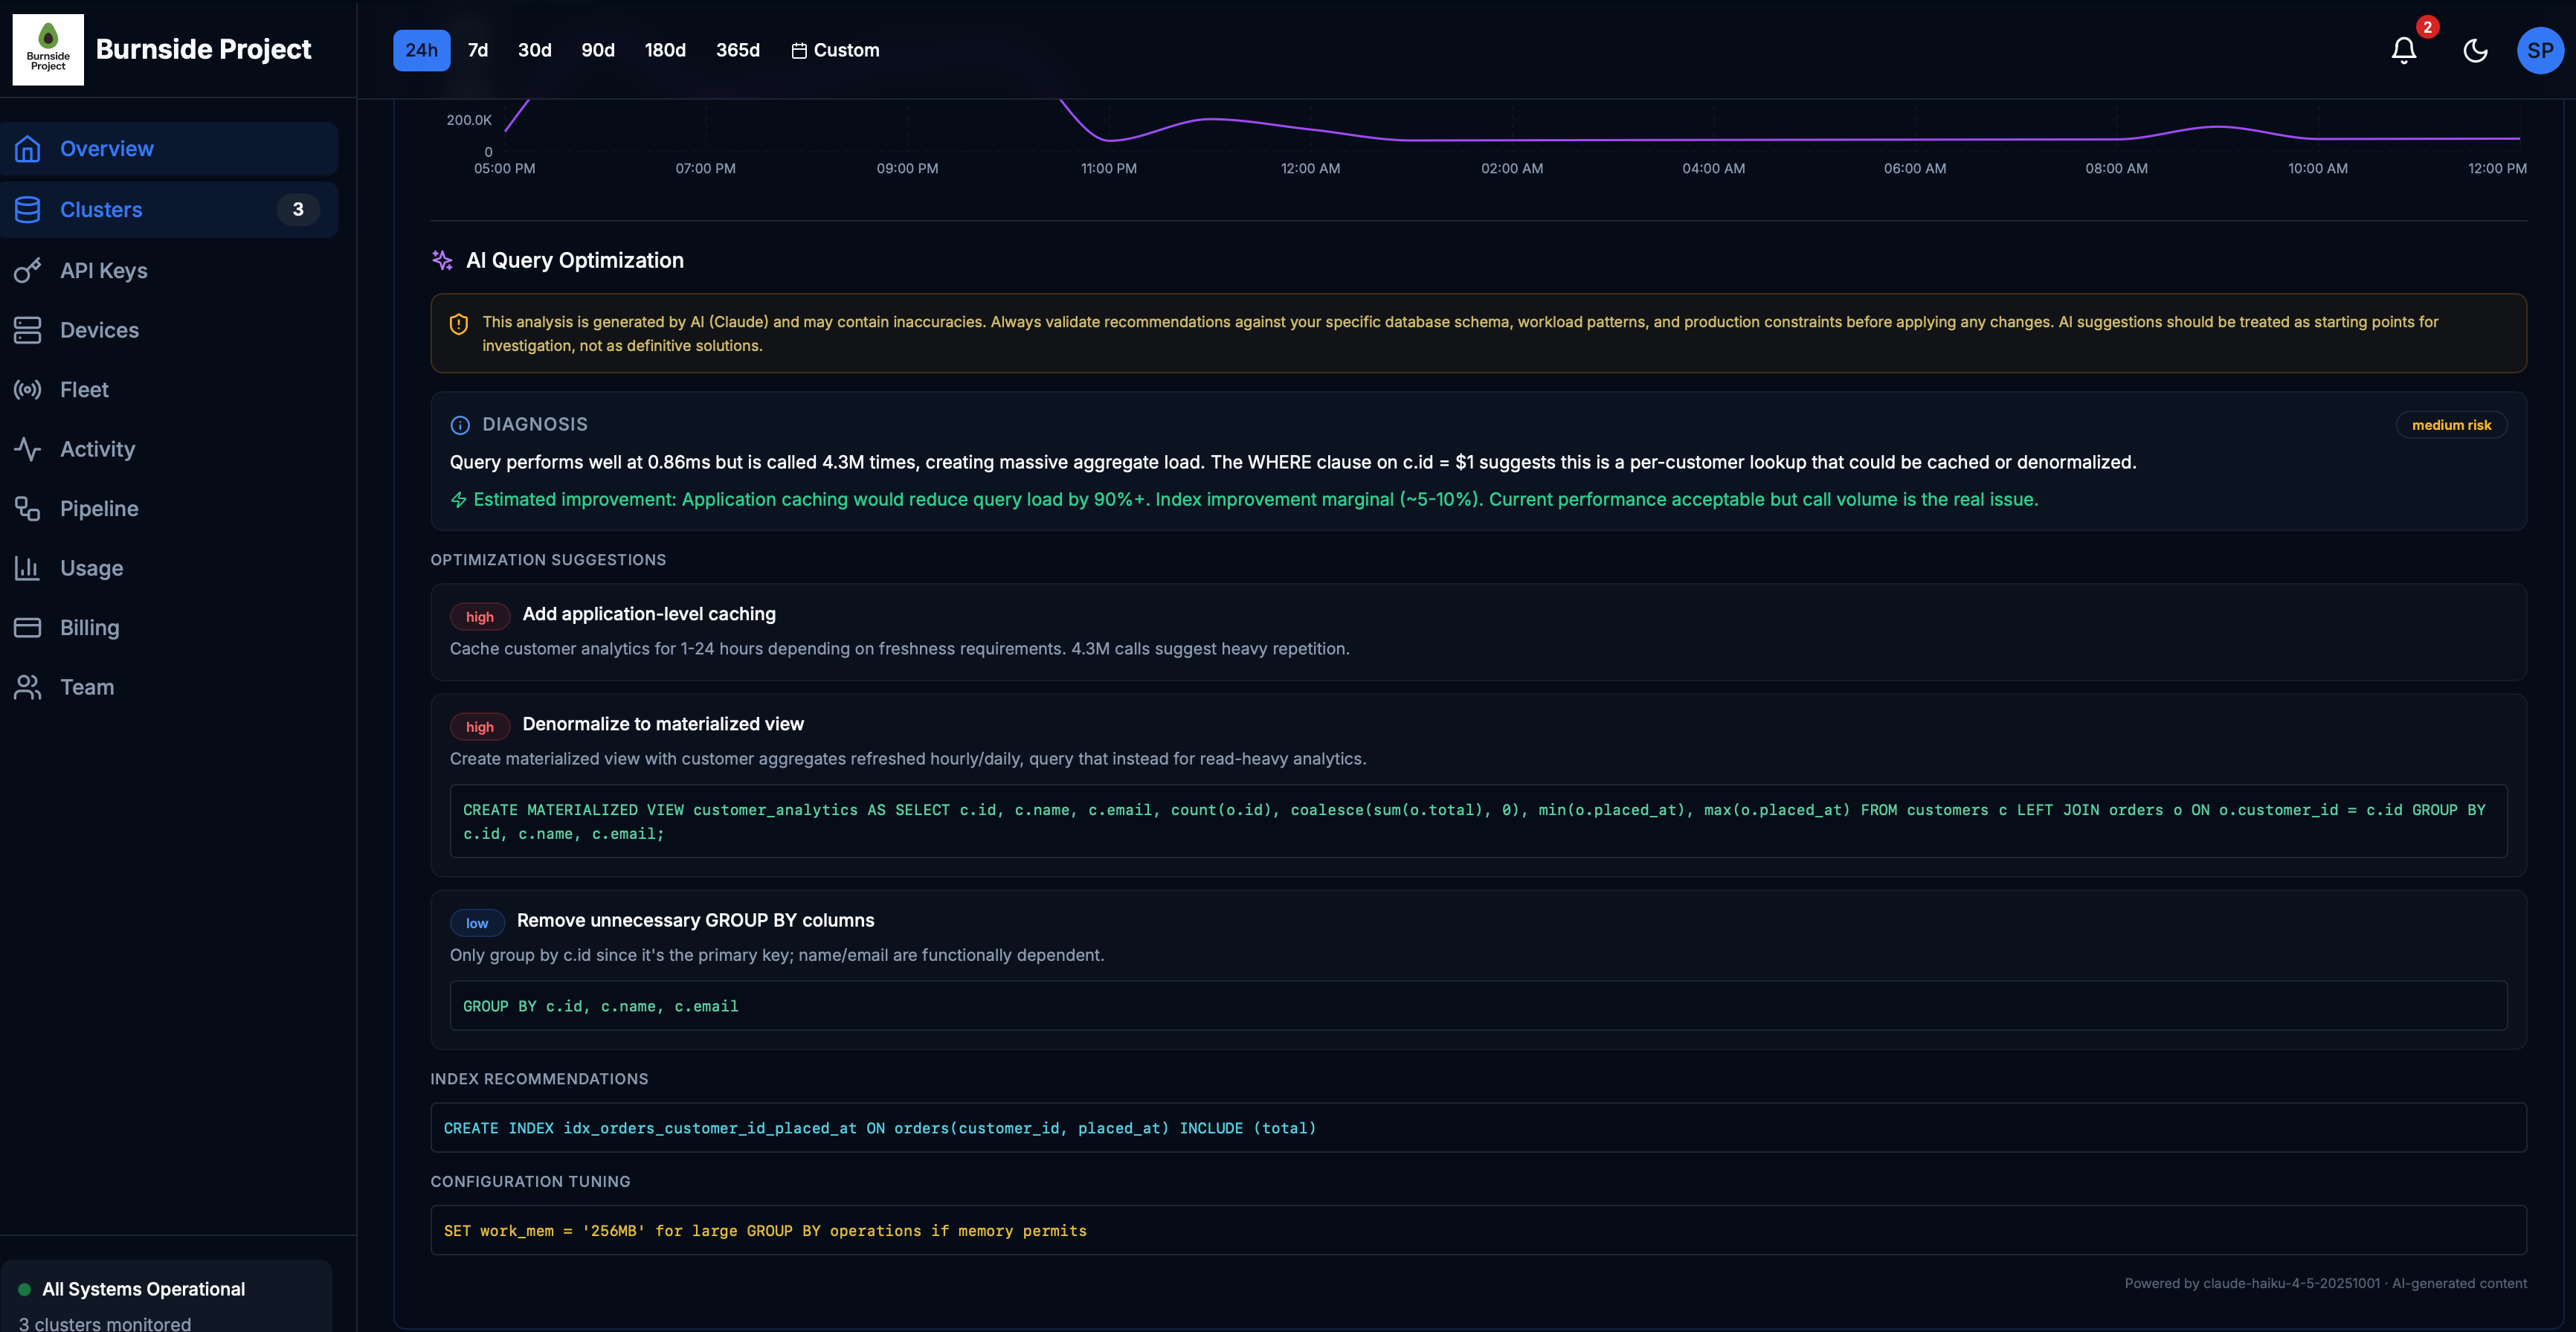Image resolution: width=2576 pixels, height=1332 pixels.
Task: Choose the 365d time range
Action: point(737,50)
